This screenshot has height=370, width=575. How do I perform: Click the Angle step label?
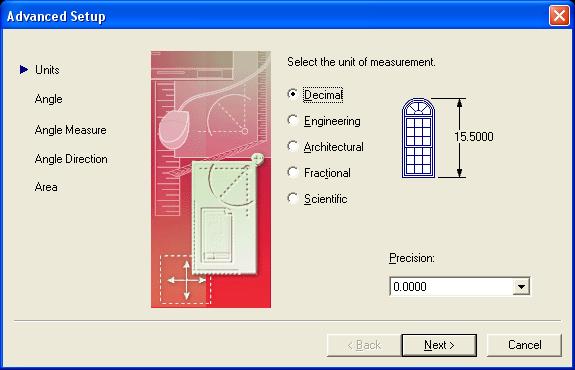pyautogui.click(x=48, y=99)
